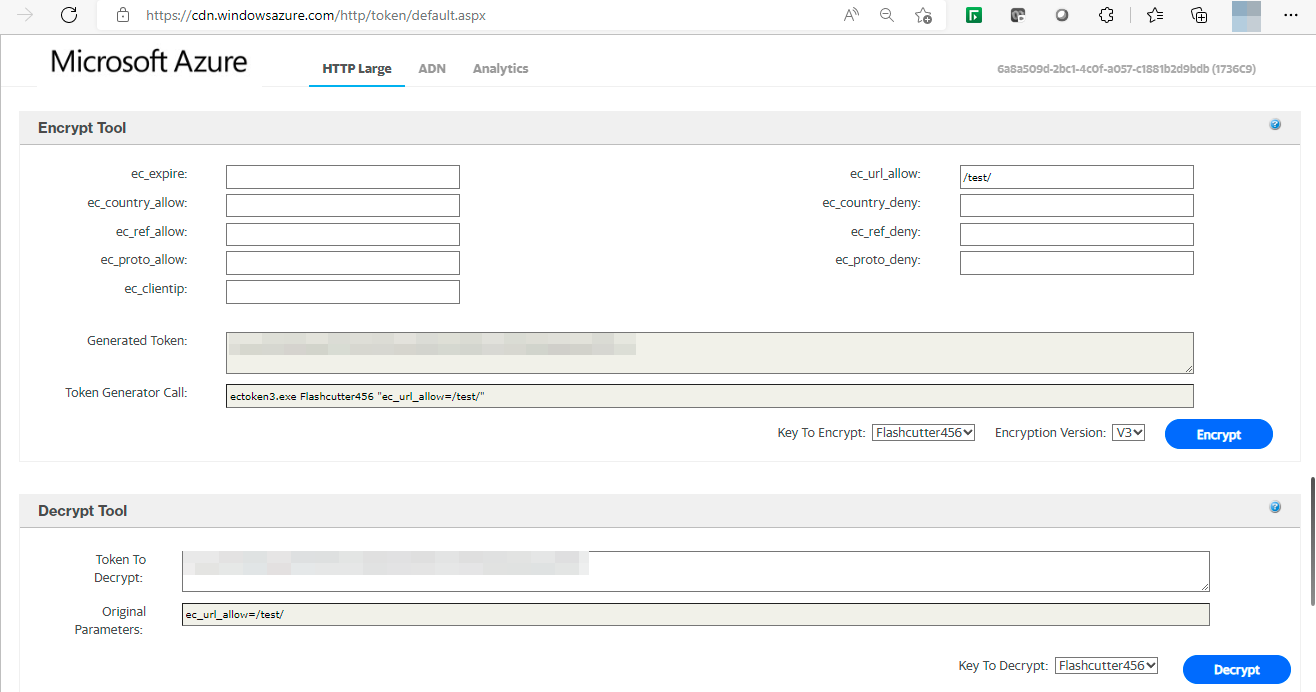Click the ec_proto_allow input field
Screen dimensions: 1316x692
point(343,263)
